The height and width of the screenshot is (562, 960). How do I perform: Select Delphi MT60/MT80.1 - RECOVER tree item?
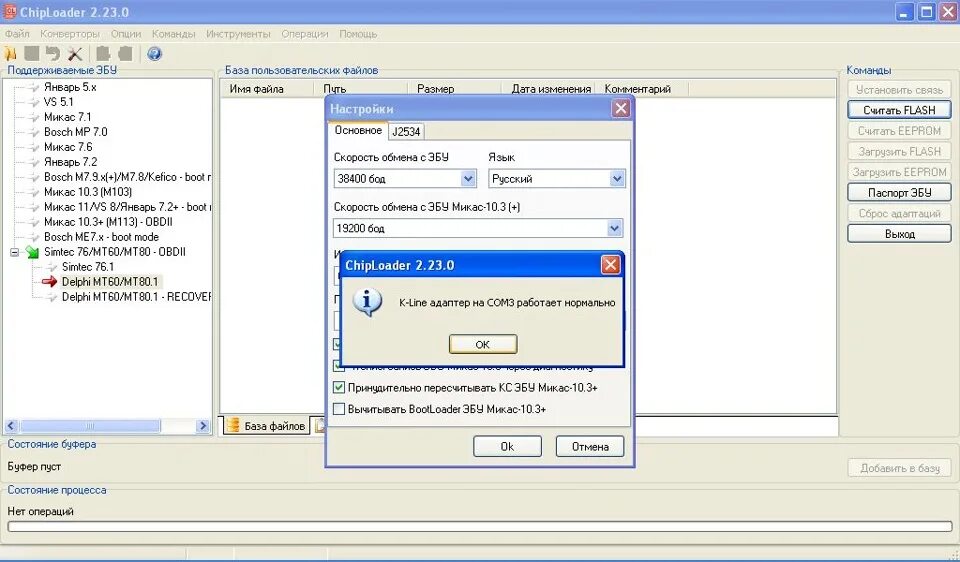point(136,297)
